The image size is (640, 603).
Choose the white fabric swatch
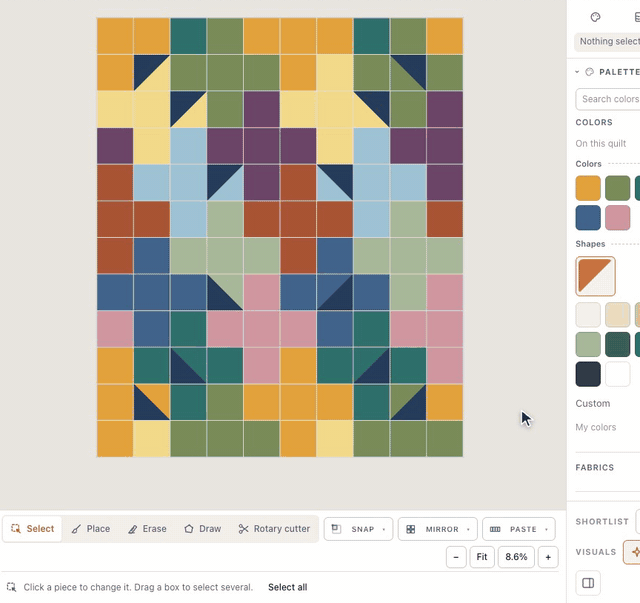pos(618,374)
